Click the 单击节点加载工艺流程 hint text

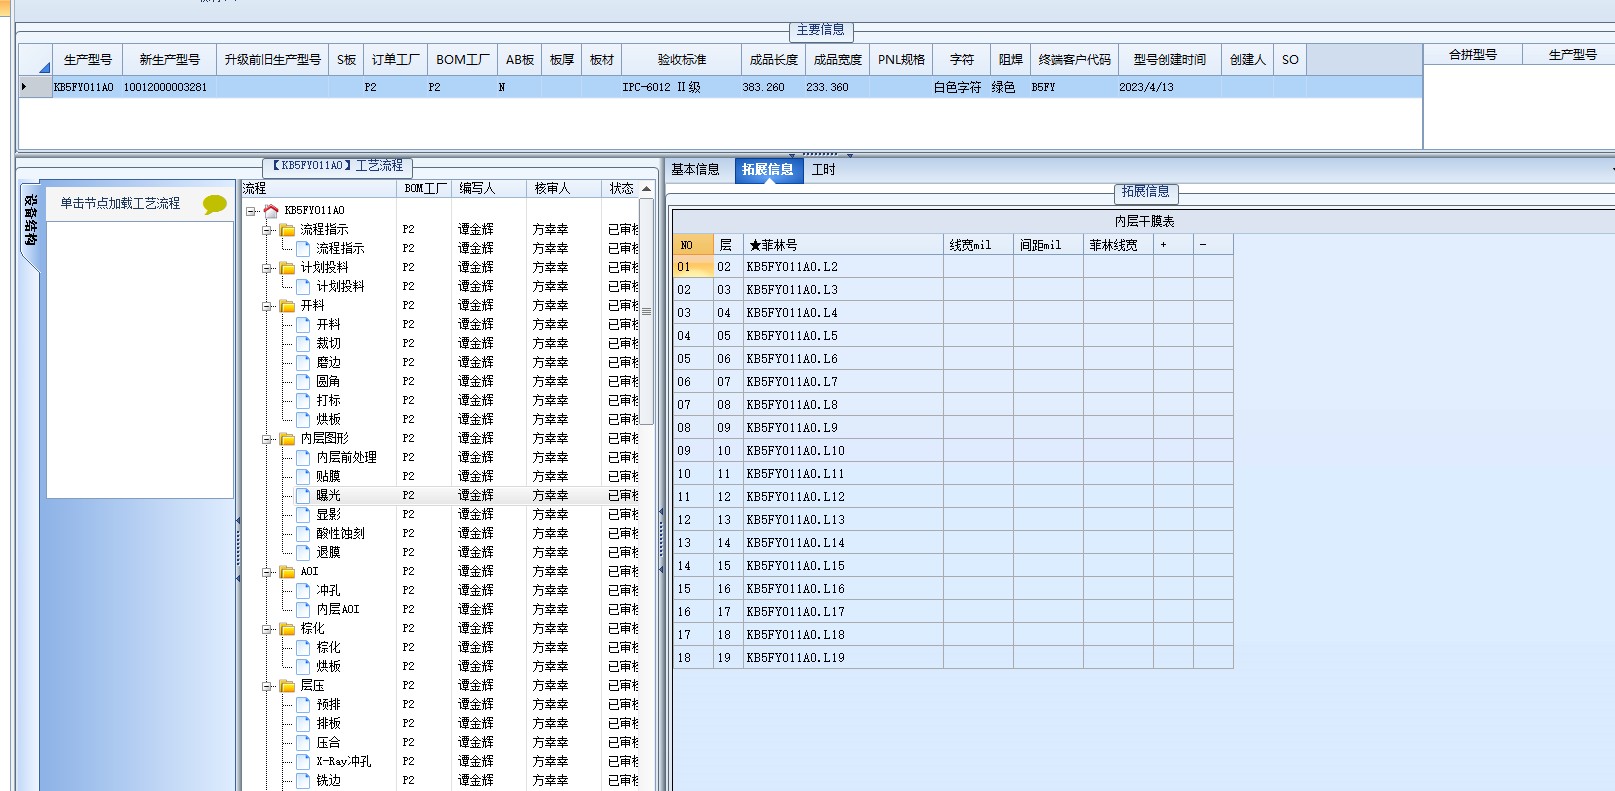[x=120, y=203]
